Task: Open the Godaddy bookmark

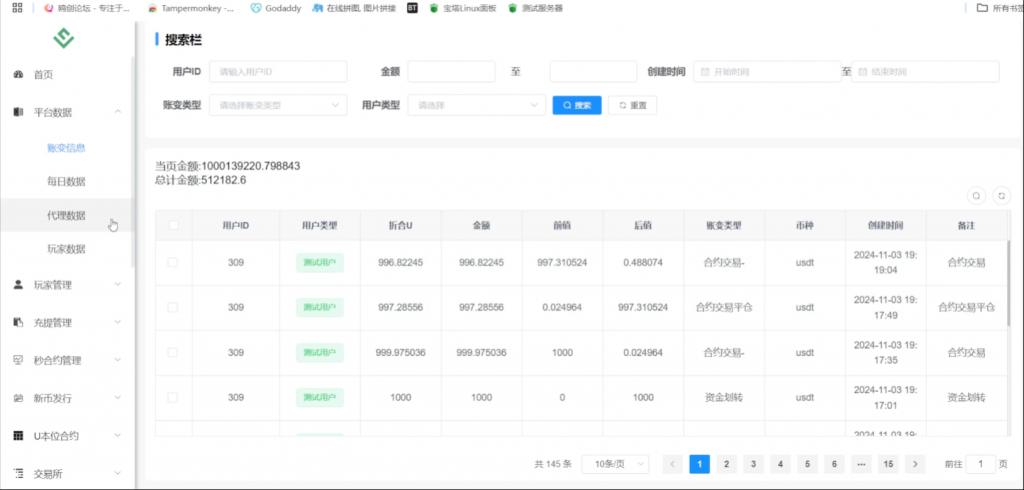Action: coord(276,8)
